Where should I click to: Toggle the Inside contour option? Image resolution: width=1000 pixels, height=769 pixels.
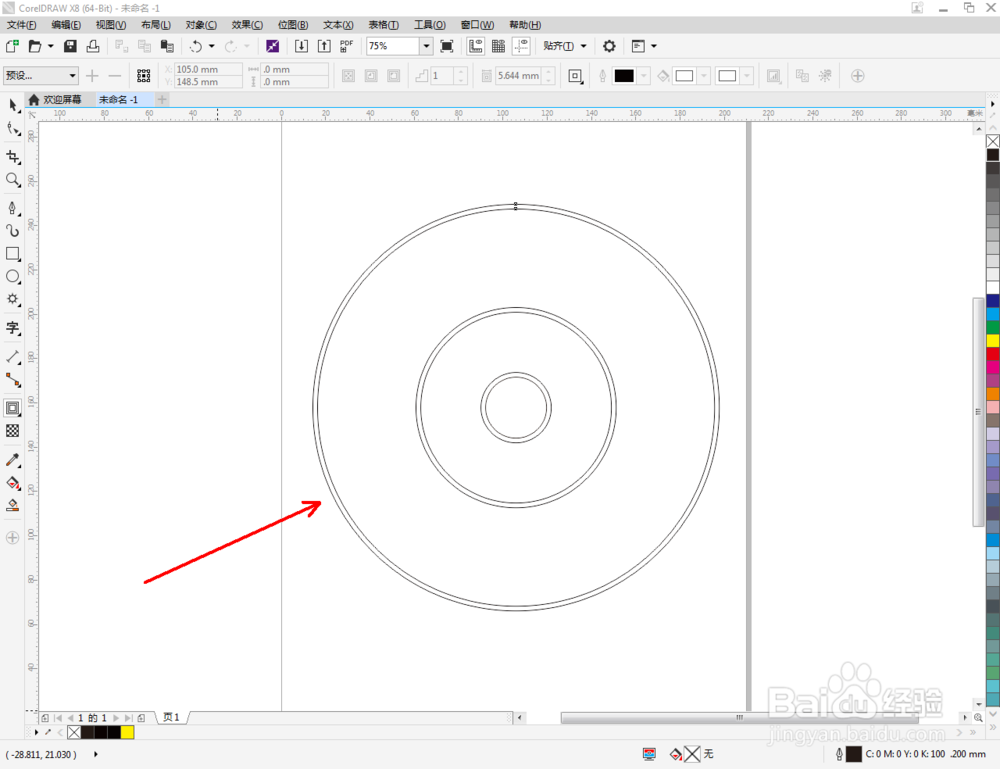pyautogui.click(x=371, y=76)
